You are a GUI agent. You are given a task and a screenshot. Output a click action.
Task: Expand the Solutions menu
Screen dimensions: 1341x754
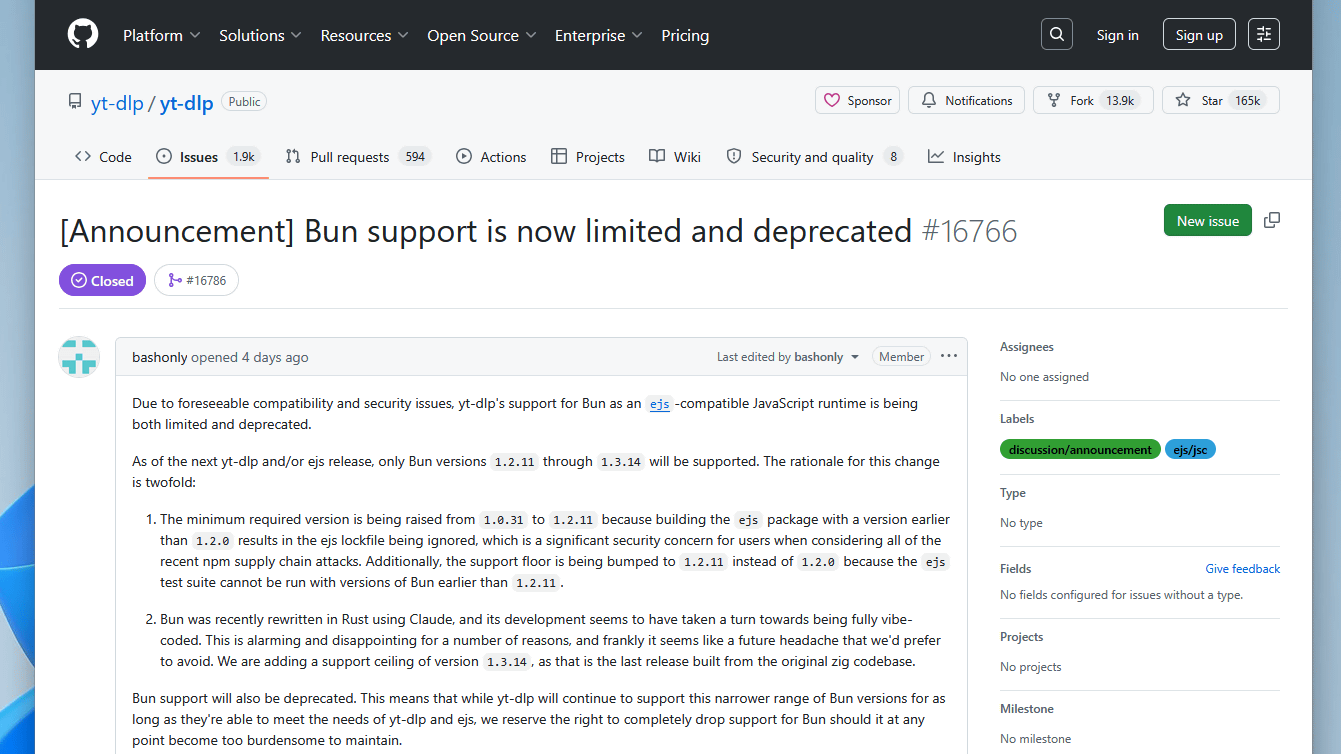coord(260,35)
